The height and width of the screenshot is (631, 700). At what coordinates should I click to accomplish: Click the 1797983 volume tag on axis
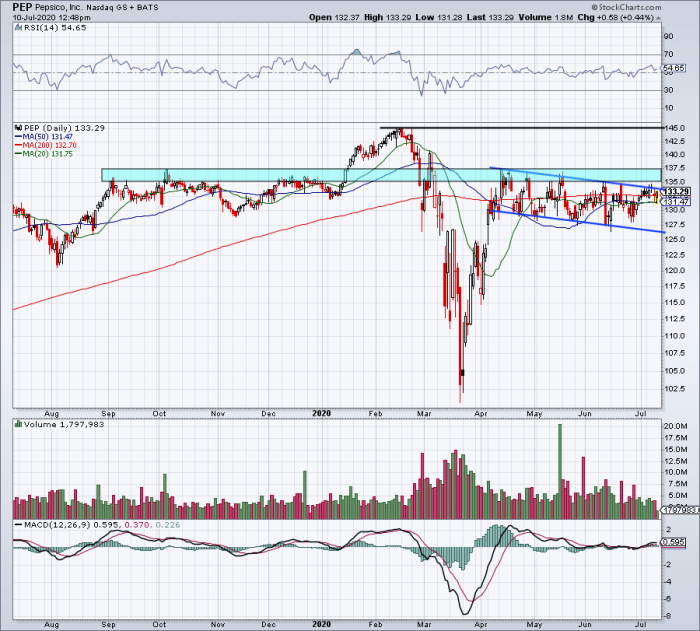[x=679, y=510]
